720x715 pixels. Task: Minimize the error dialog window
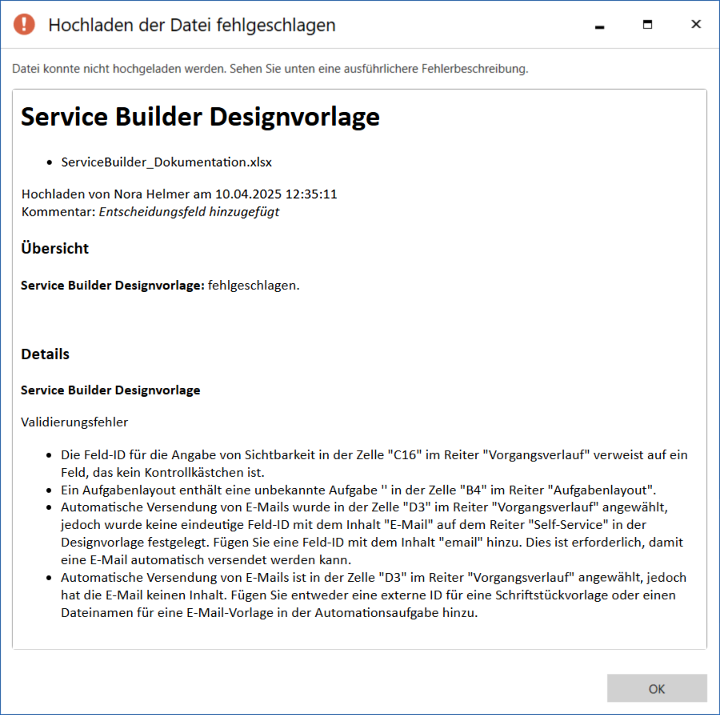599,25
